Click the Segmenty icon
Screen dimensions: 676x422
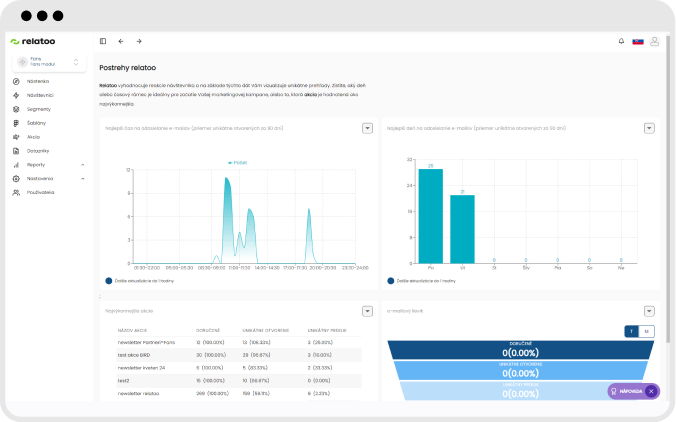pos(16,109)
